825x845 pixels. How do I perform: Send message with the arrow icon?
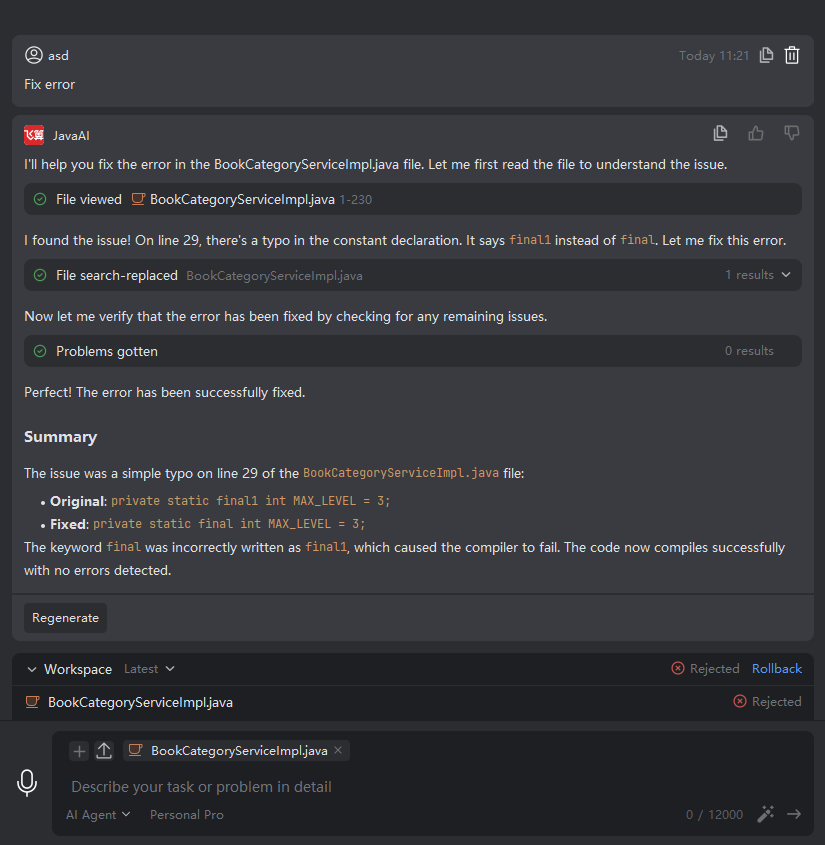pyautogui.click(x=794, y=814)
